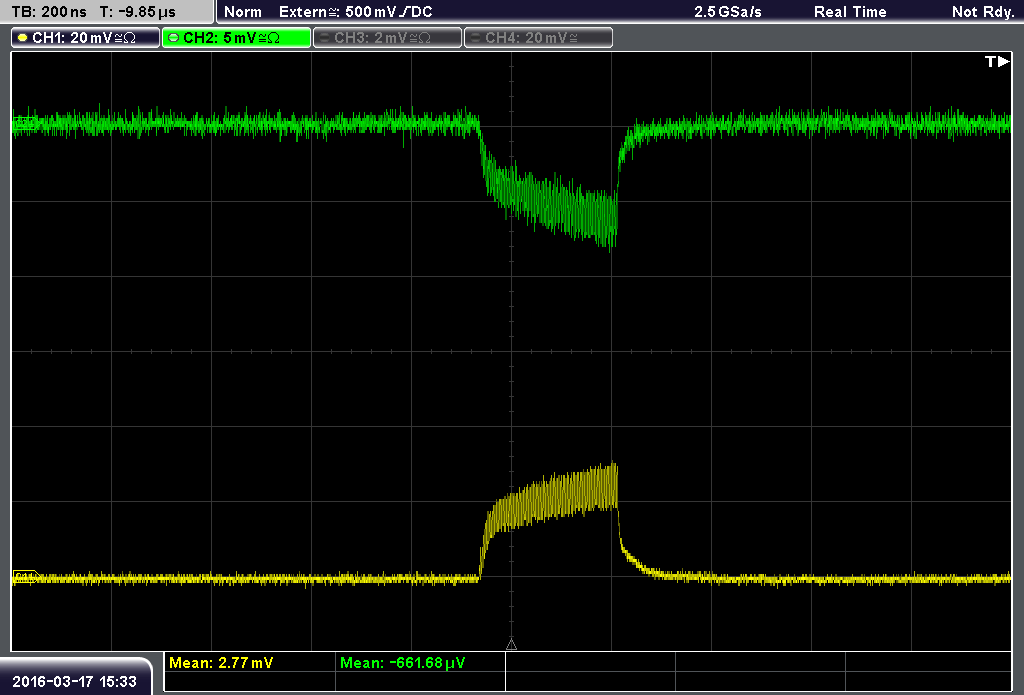Click the Real Time acquisition mode
Image resolution: width=1024 pixels, height=695 pixels.
[x=850, y=12]
